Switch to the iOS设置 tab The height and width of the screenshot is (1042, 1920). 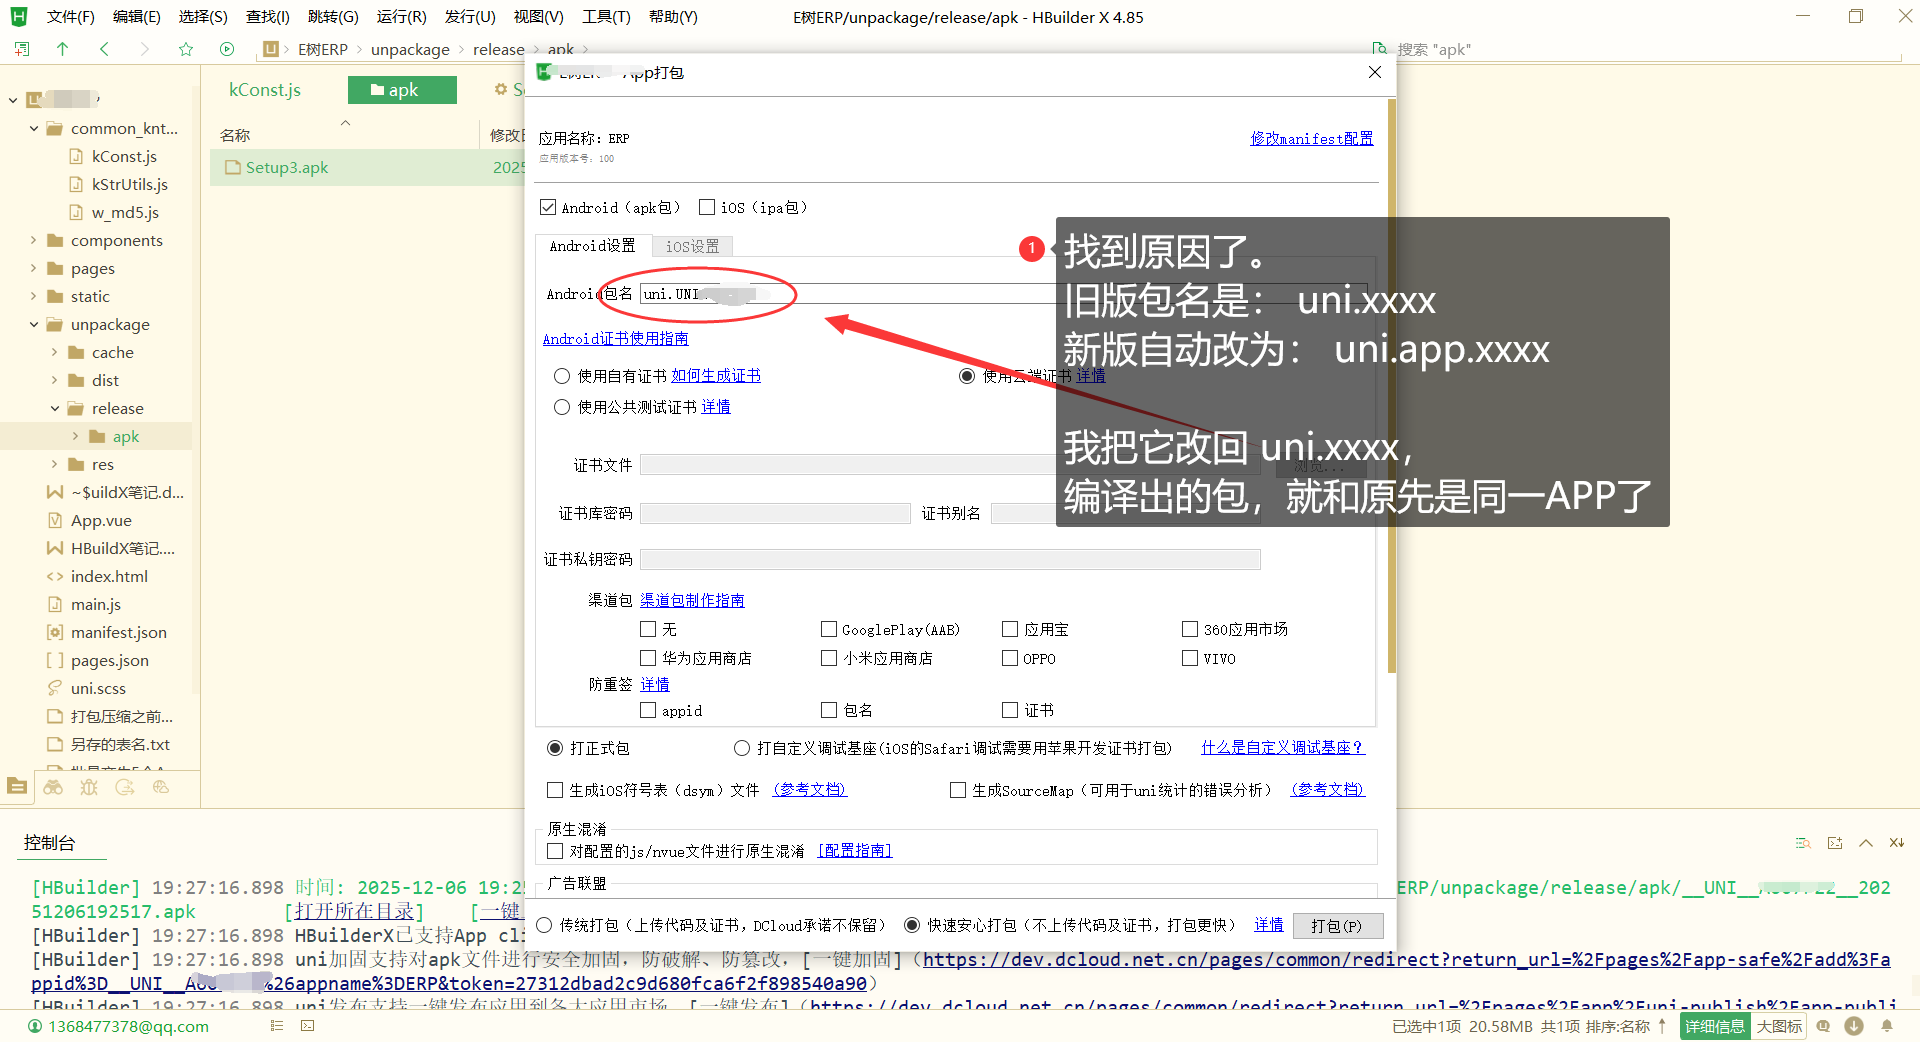point(692,246)
